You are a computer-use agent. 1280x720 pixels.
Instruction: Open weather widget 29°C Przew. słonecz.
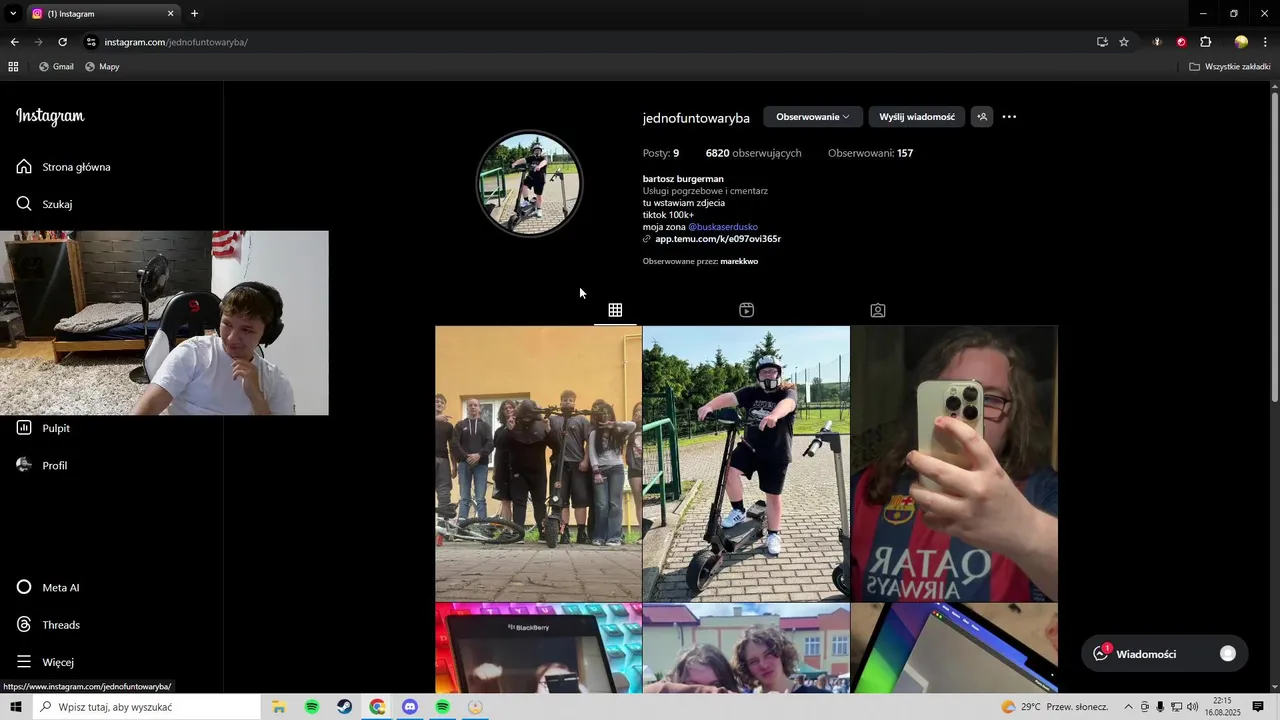(1055, 707)
